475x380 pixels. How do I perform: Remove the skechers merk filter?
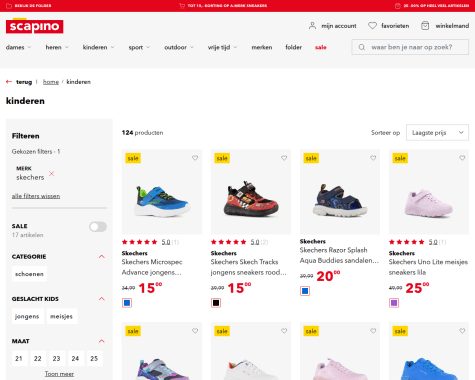pos(52,173)
